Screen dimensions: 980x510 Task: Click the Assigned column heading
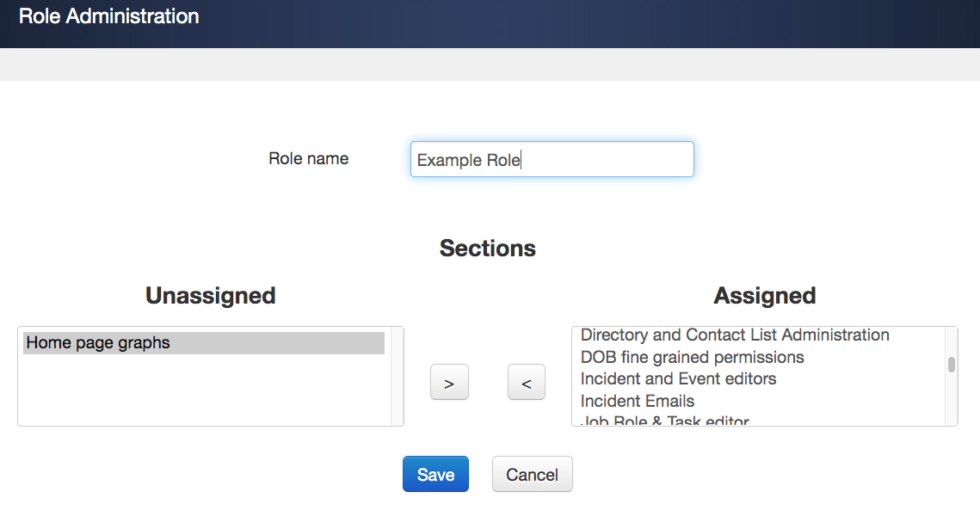point(764,296)
